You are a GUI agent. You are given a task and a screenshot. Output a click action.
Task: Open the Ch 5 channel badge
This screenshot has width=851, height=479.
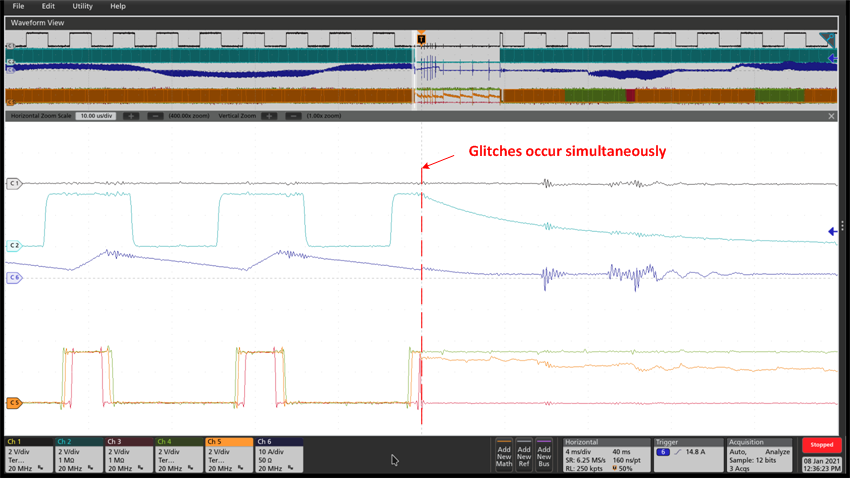coord(228,455)
